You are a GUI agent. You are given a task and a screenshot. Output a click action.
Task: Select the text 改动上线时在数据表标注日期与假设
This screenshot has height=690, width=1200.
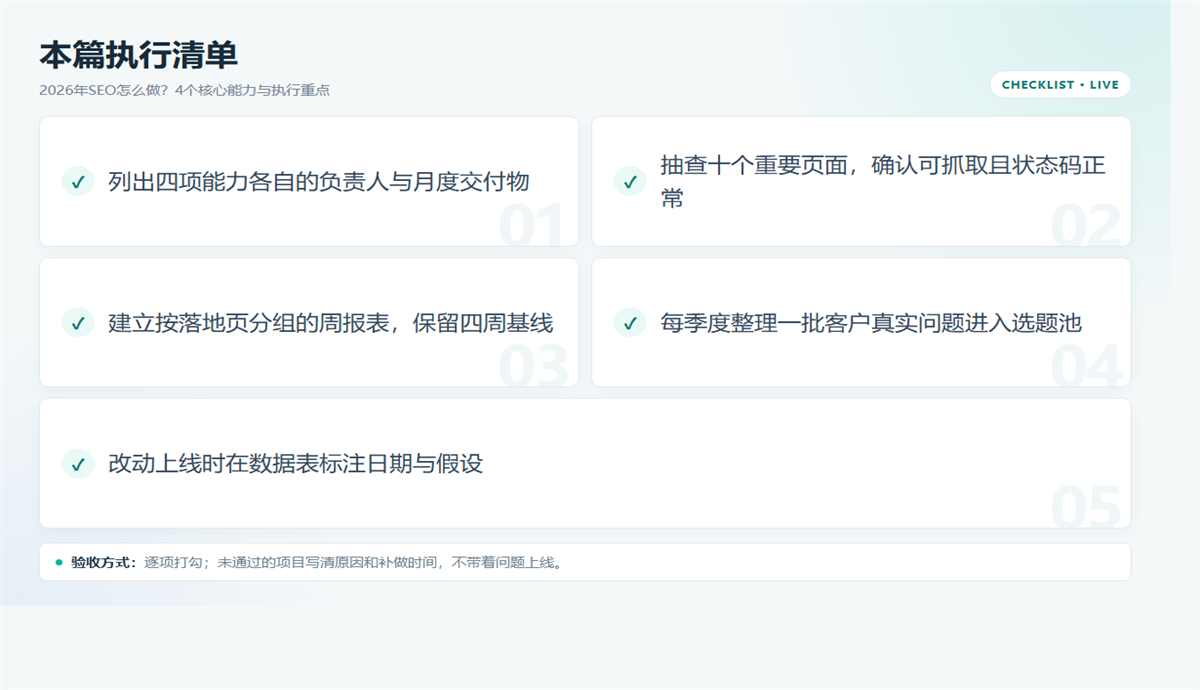pyautogui.click(x=296, y=463)
